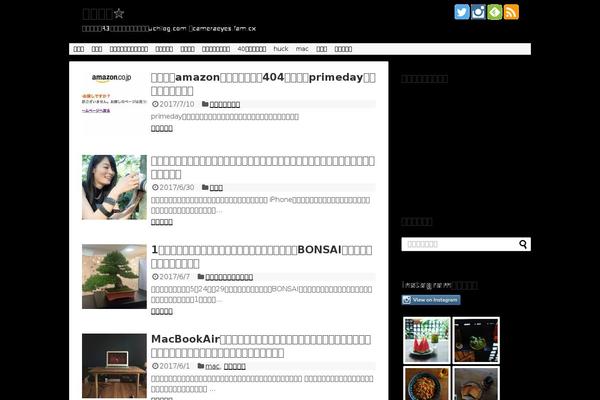Open the article title dated 2017/6/30
The image size is (600, 400).
click(263, 167)
